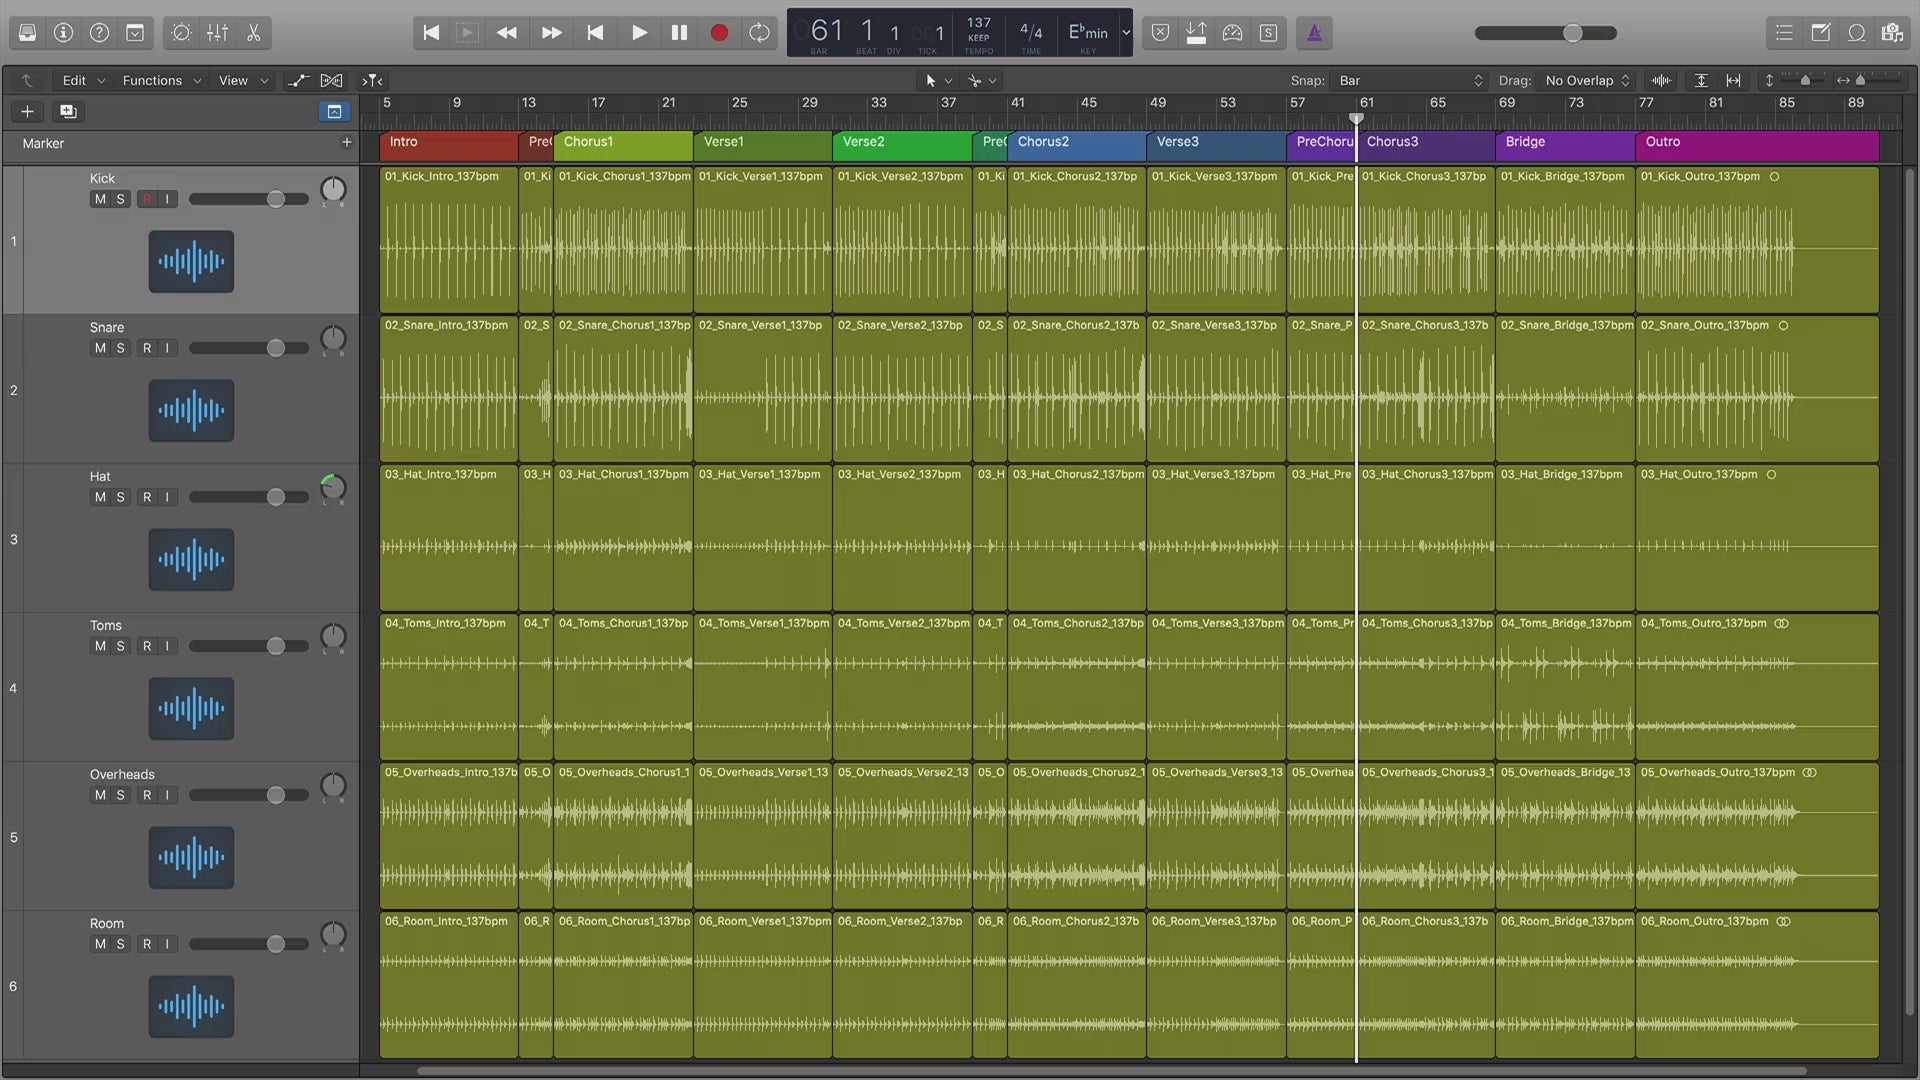Open the Loop Browser
Viewport: 1920px width, 1080px height.
coord(1856,33)
